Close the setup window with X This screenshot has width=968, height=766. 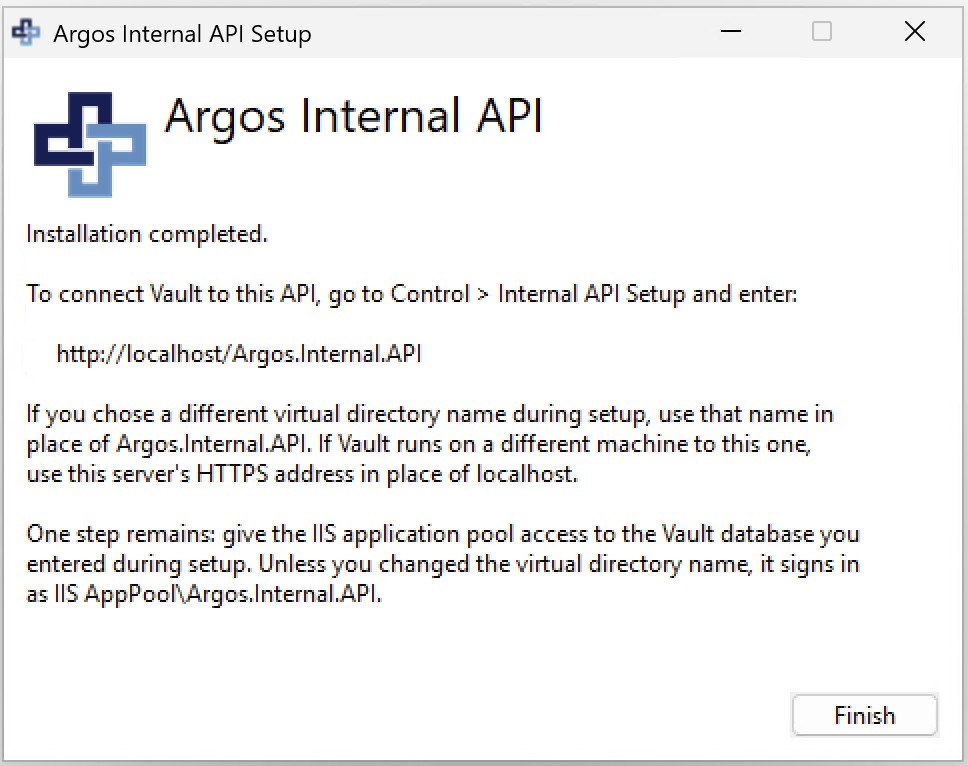915,31
